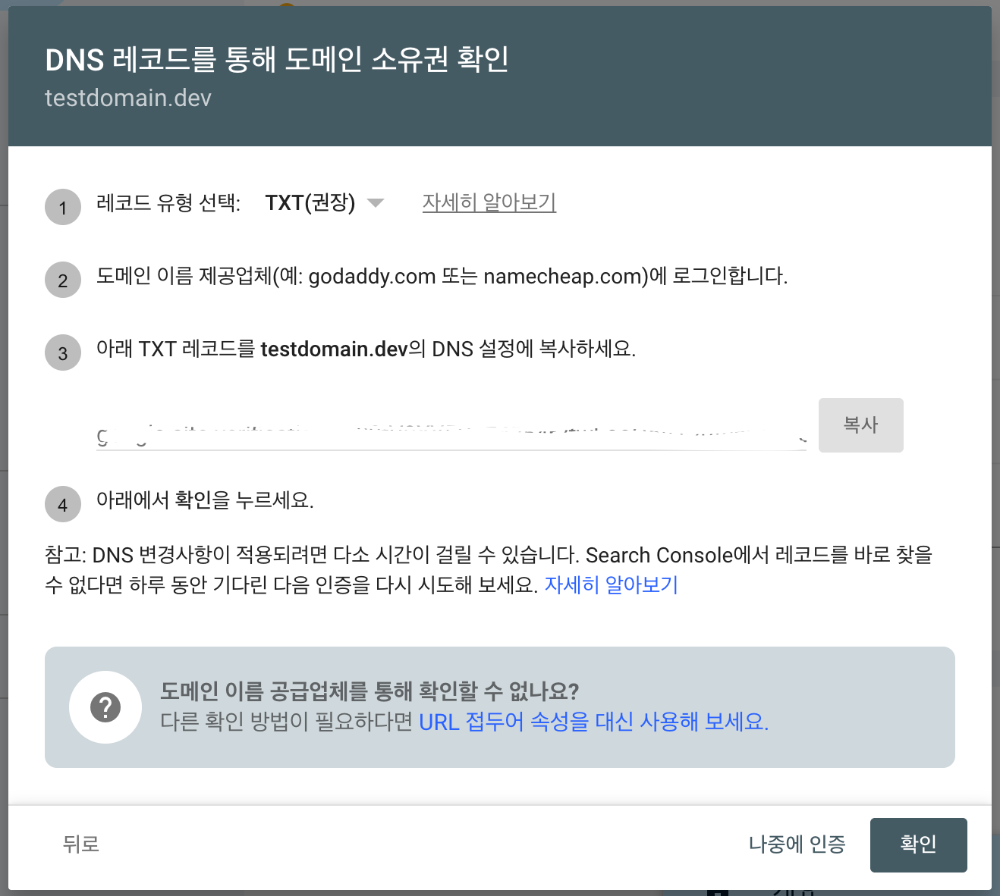Click the arrow beside TXT(권장)

(375, 203)
